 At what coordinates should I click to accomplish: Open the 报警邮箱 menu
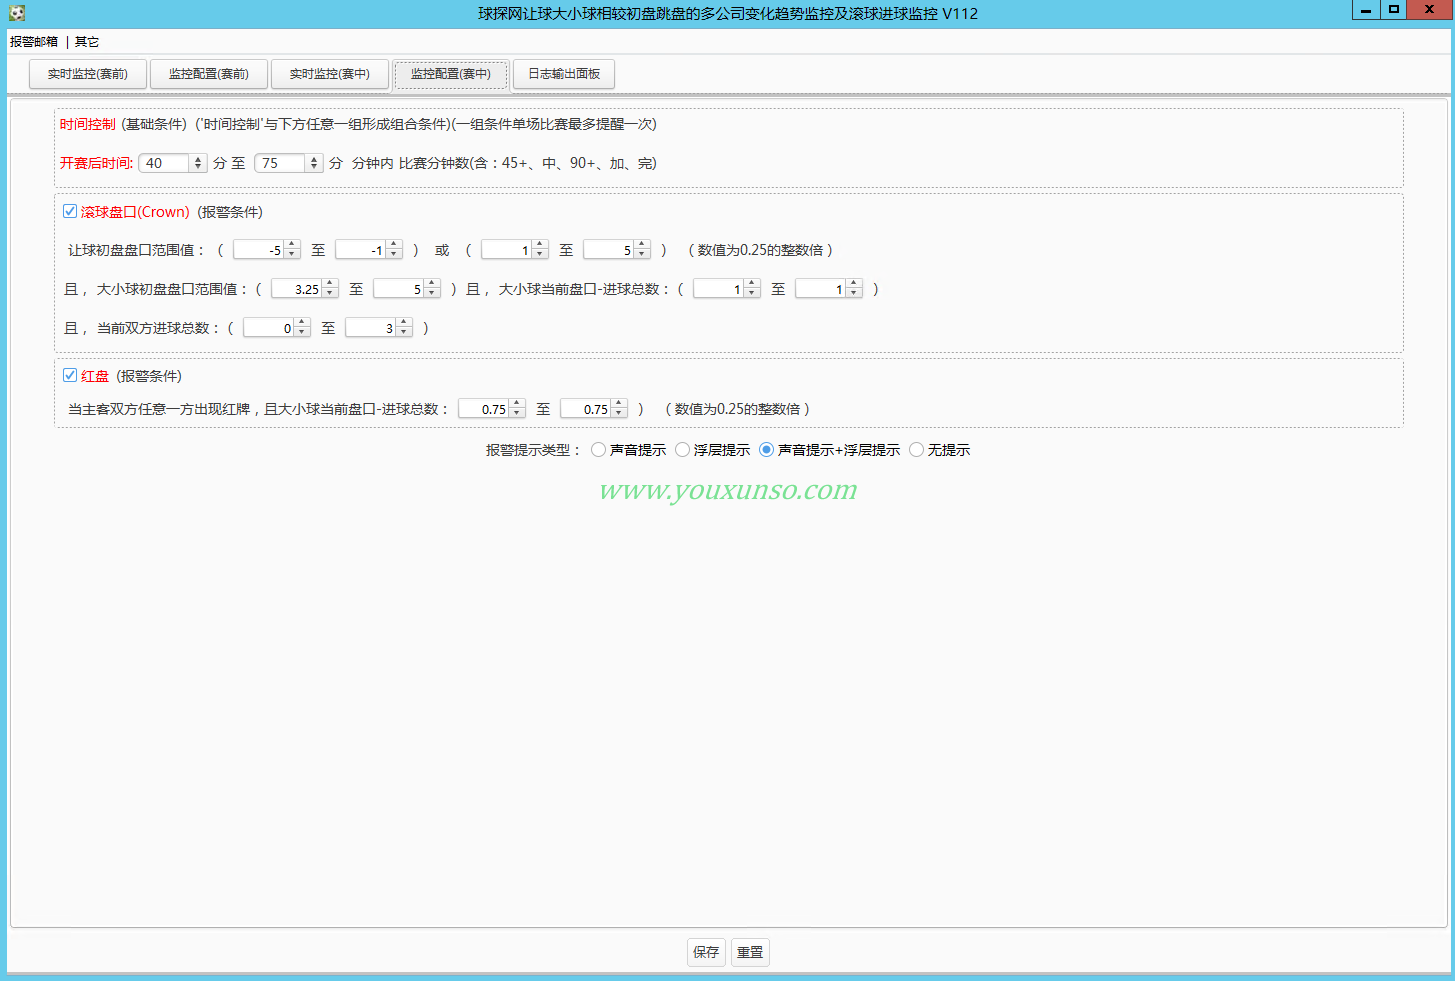click(34, 42)
